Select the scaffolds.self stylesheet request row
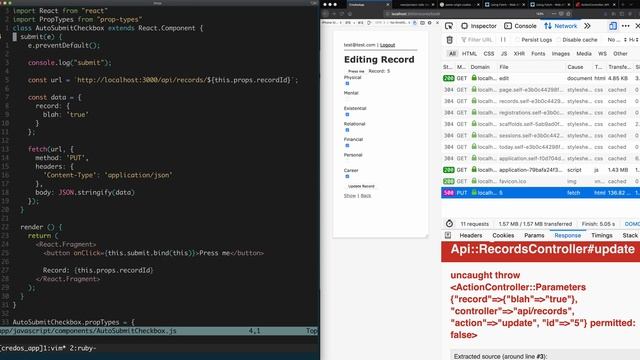This screenshot has height=360, width=640. click(x=540, y=124)
